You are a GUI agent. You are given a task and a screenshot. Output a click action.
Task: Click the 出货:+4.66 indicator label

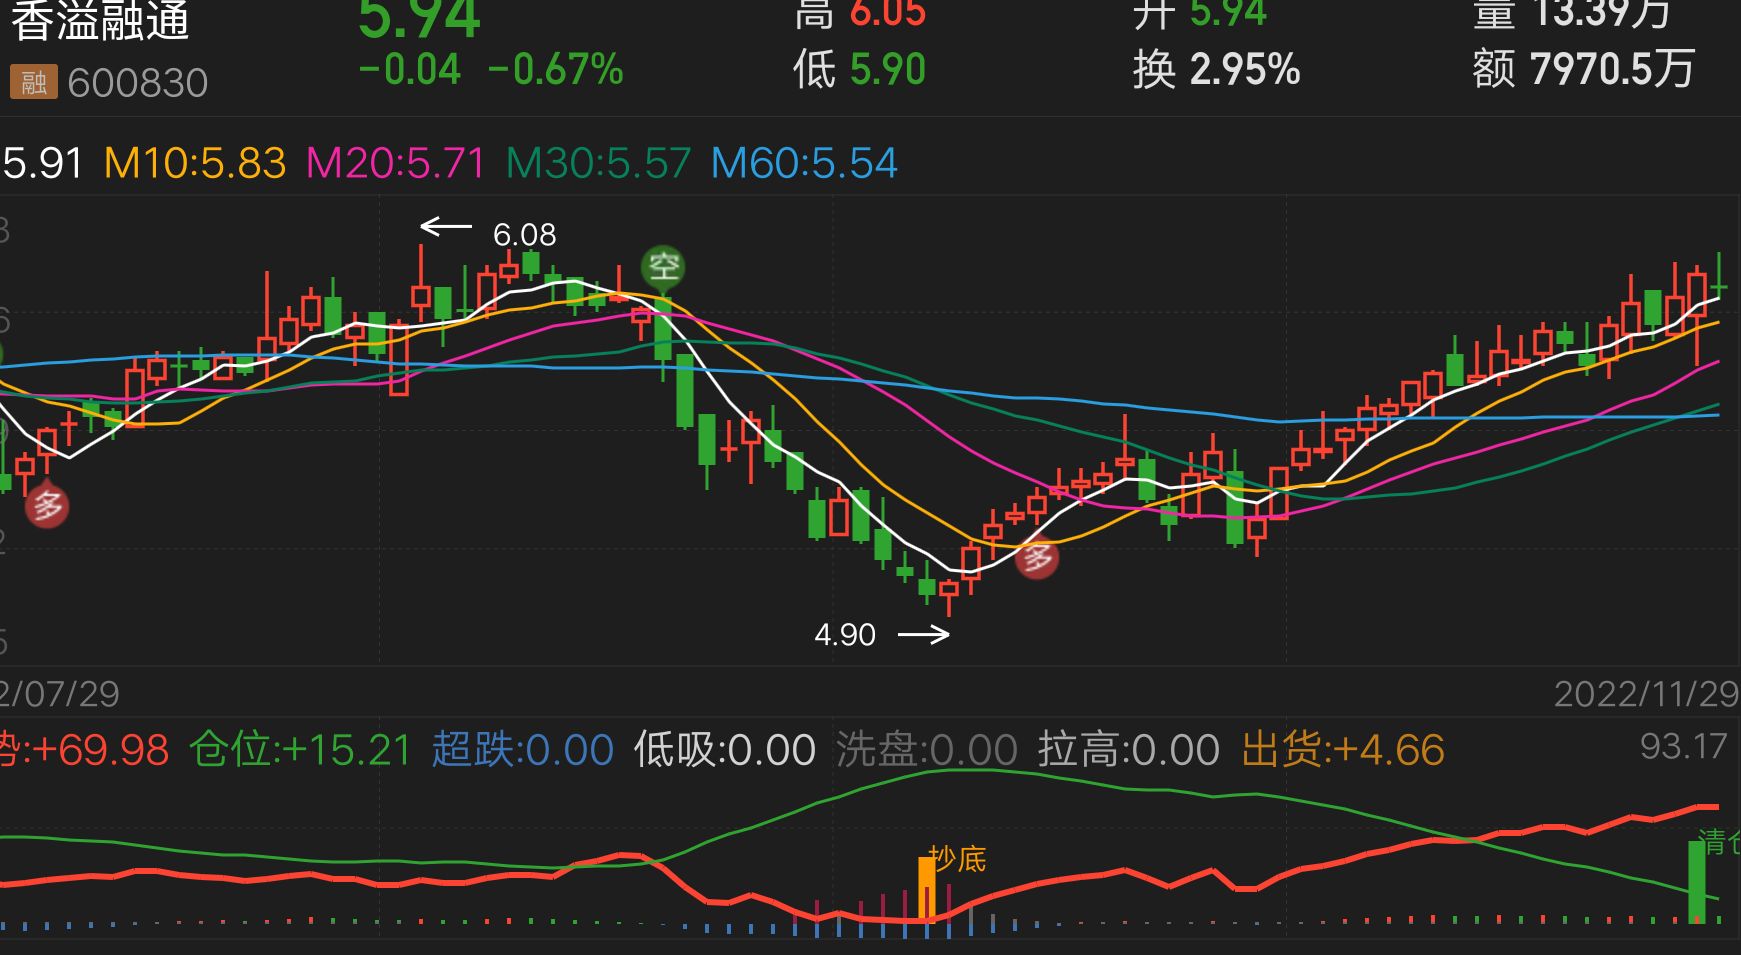(1343, 750)
